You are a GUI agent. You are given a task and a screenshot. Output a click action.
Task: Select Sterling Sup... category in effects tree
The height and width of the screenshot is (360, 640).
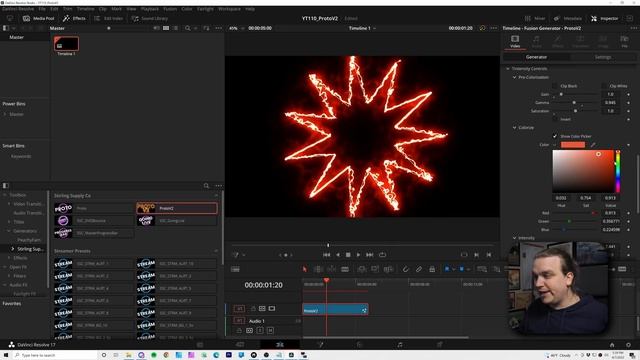(x=31, y=249)
